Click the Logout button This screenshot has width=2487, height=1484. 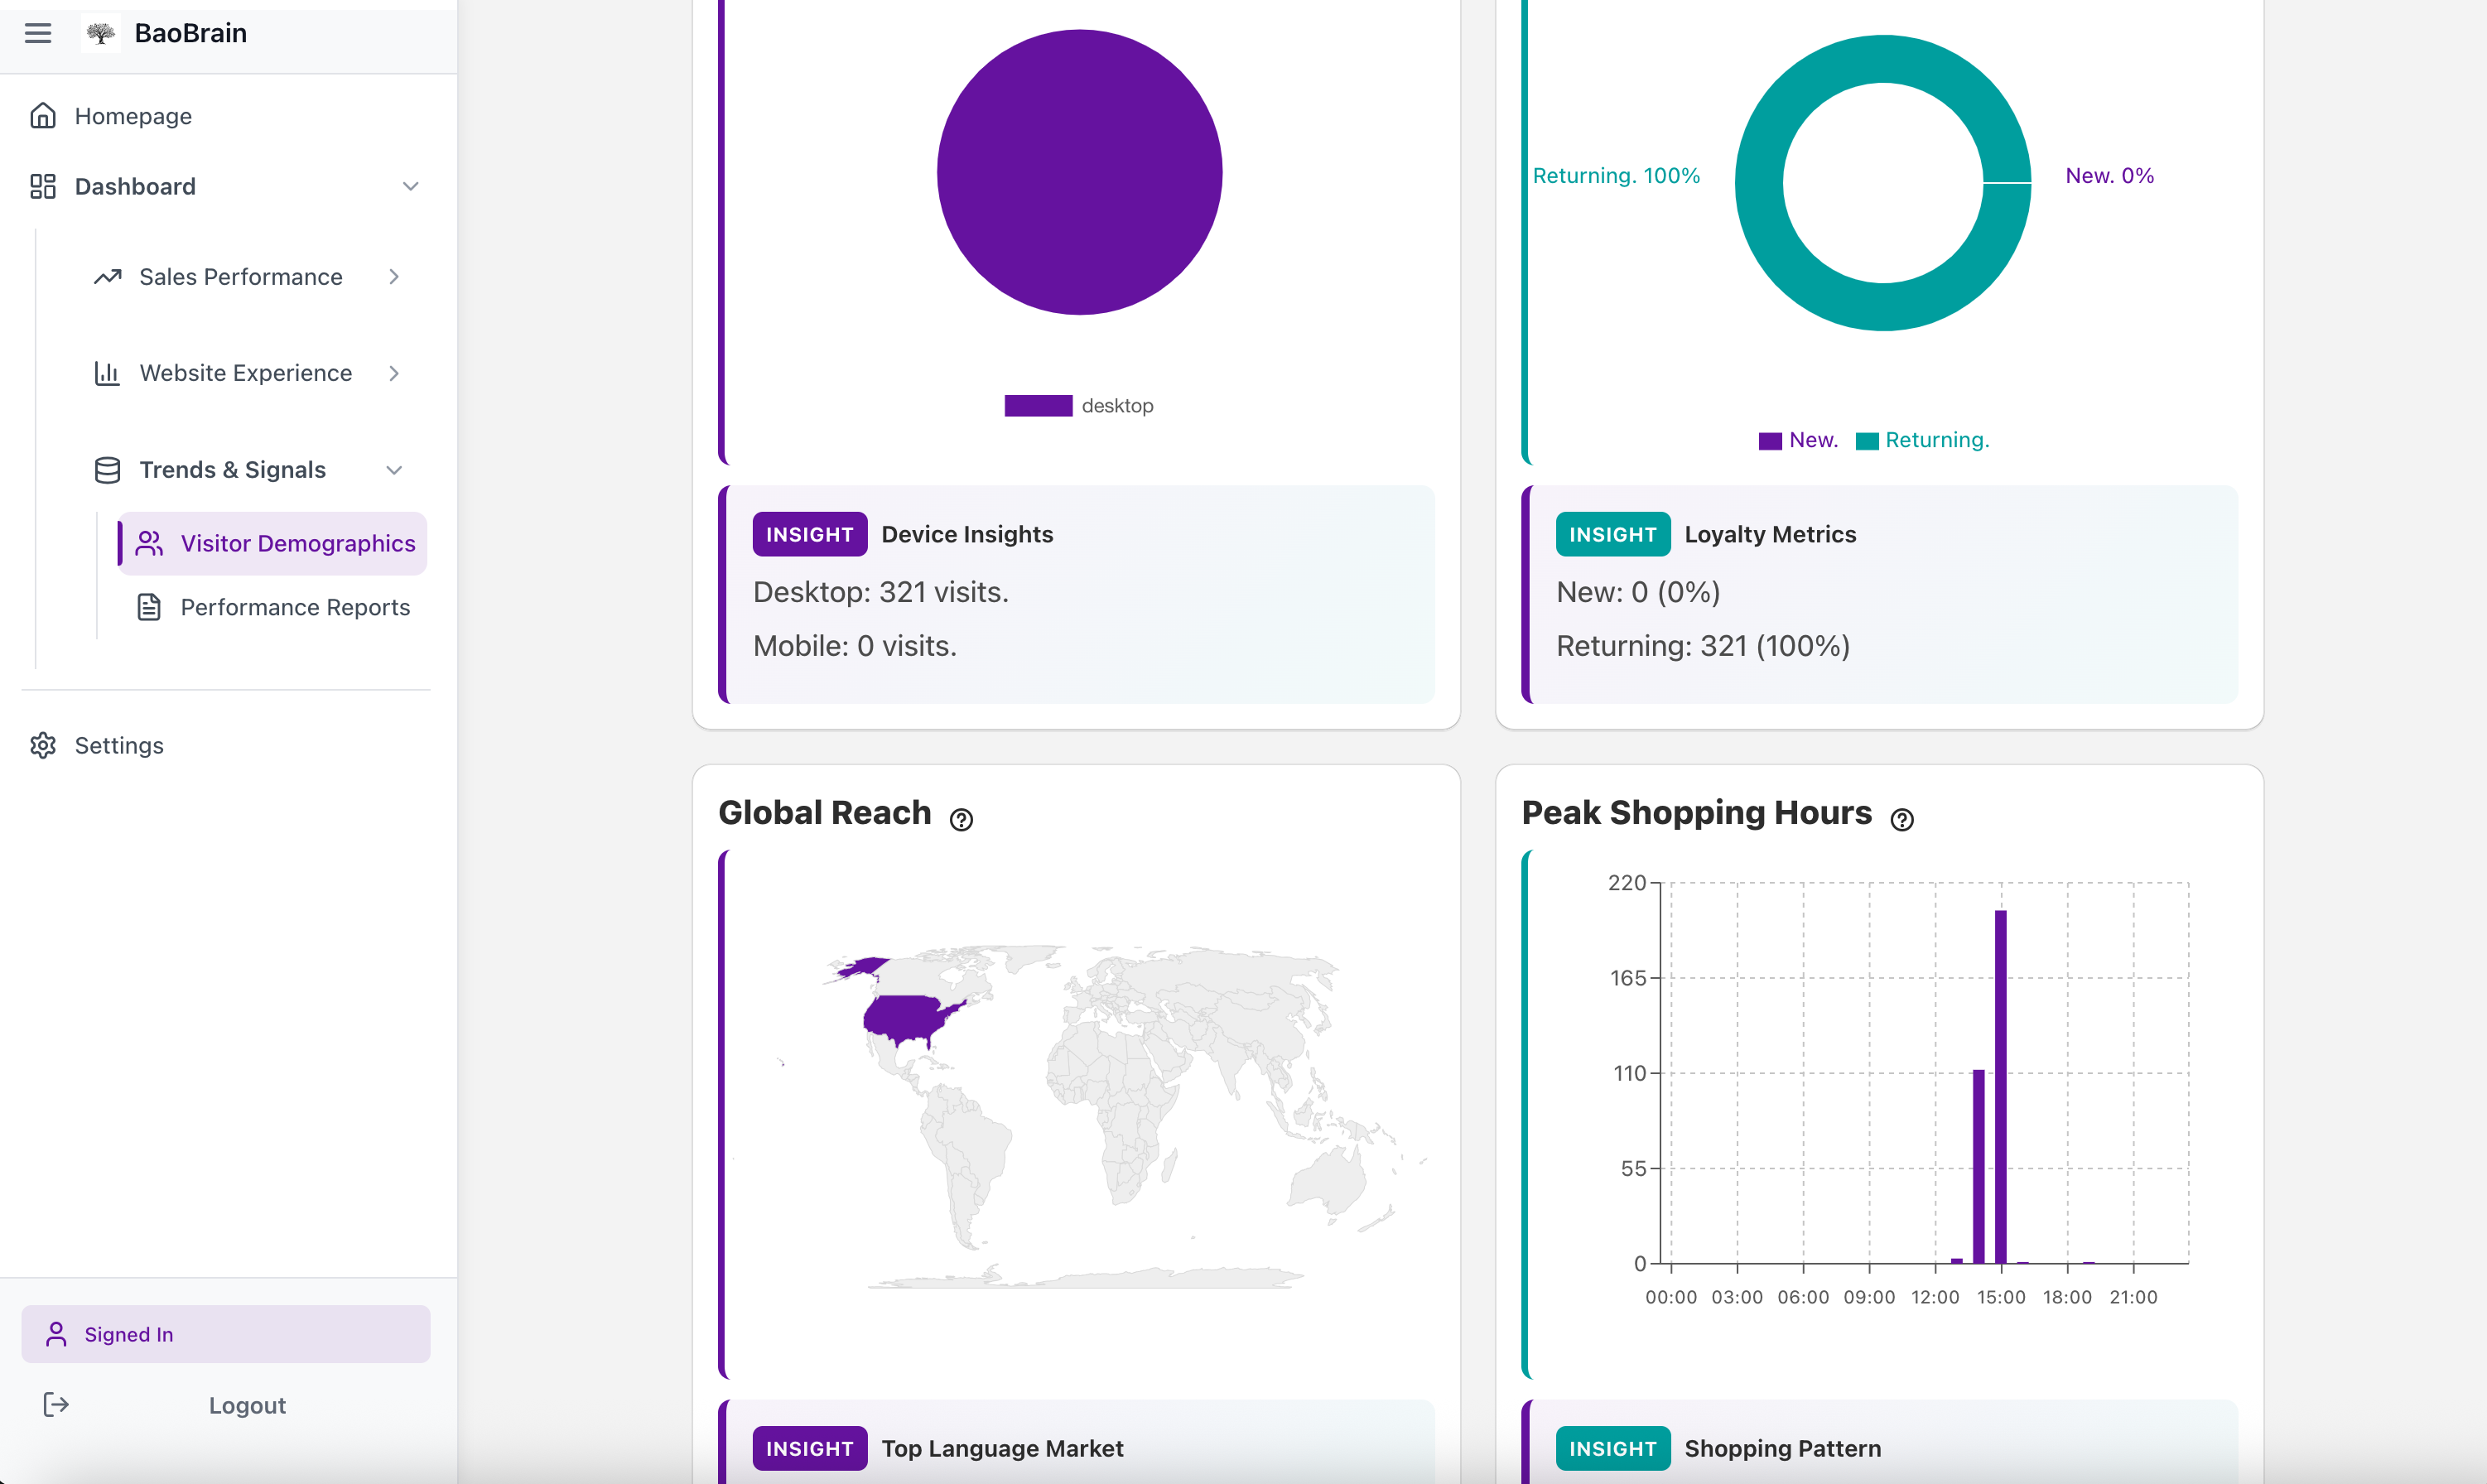coord(247,1405)
